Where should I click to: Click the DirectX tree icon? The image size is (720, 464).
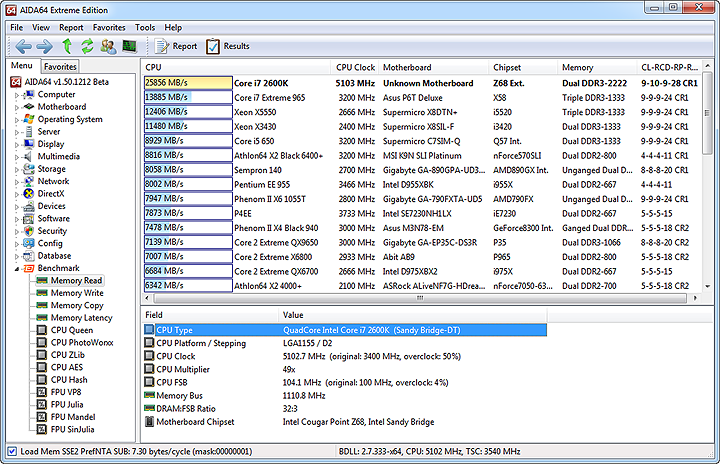coord(29,194)
